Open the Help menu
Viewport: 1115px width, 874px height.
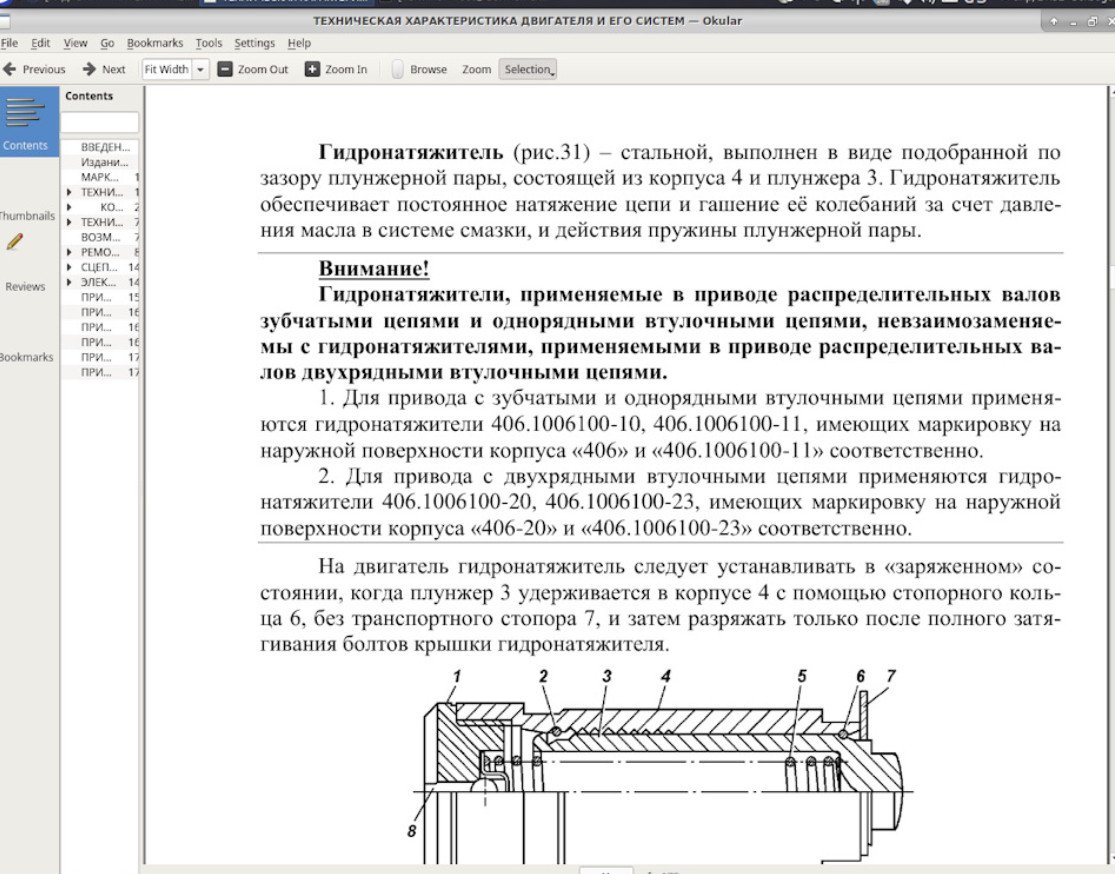pyautogui.click(x=299, y=43)
